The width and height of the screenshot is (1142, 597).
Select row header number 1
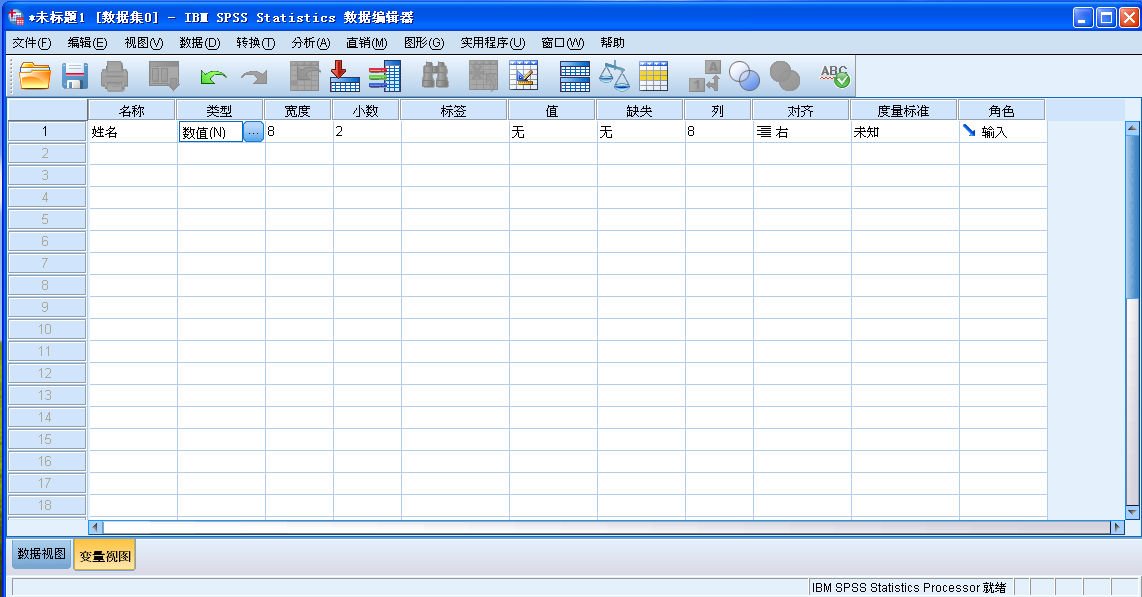coord(47,131)
